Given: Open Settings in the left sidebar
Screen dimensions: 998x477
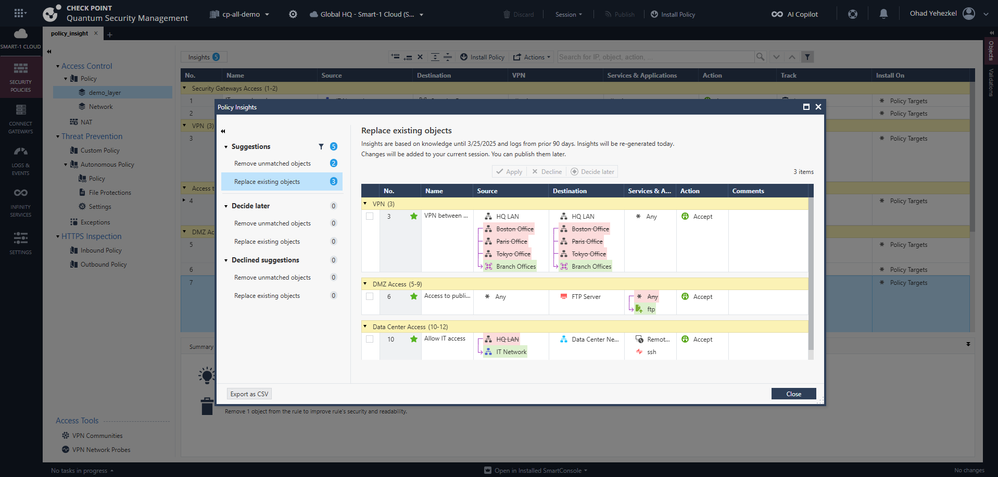Looking at the screenshot, I should pyautogui.click(x=20, y=241).
